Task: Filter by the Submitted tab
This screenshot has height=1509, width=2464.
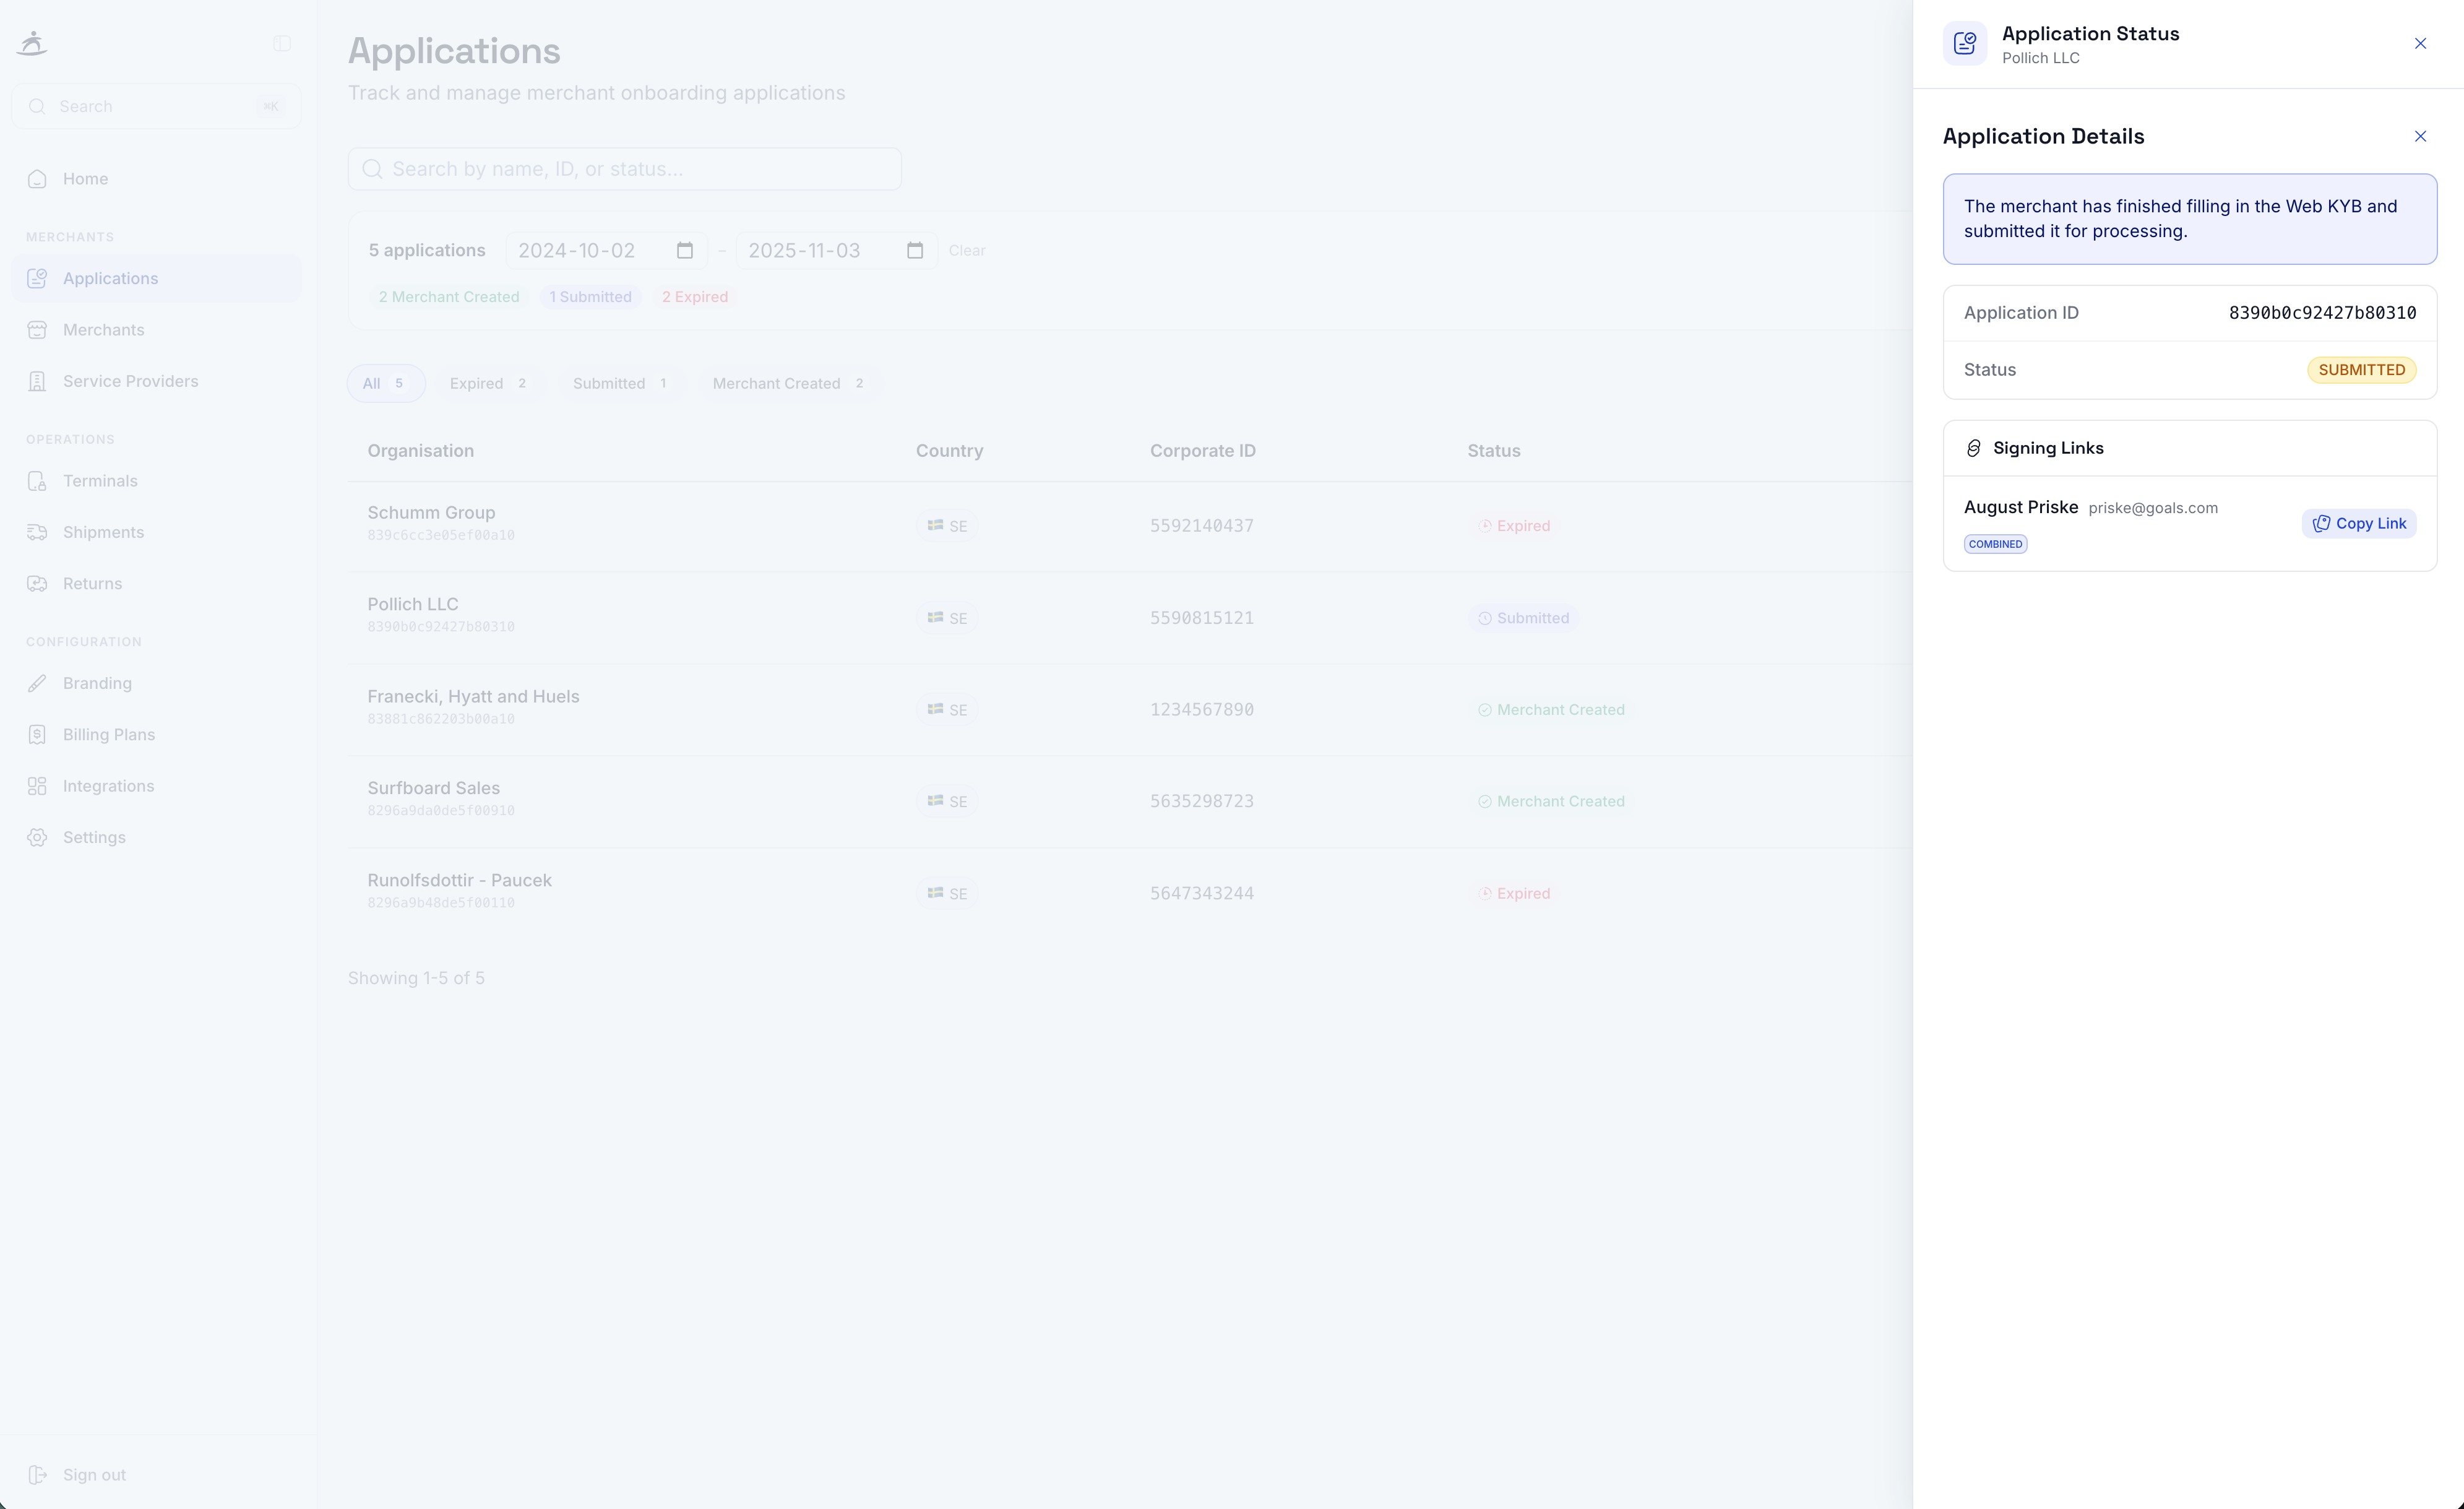Action: point(619,383)
